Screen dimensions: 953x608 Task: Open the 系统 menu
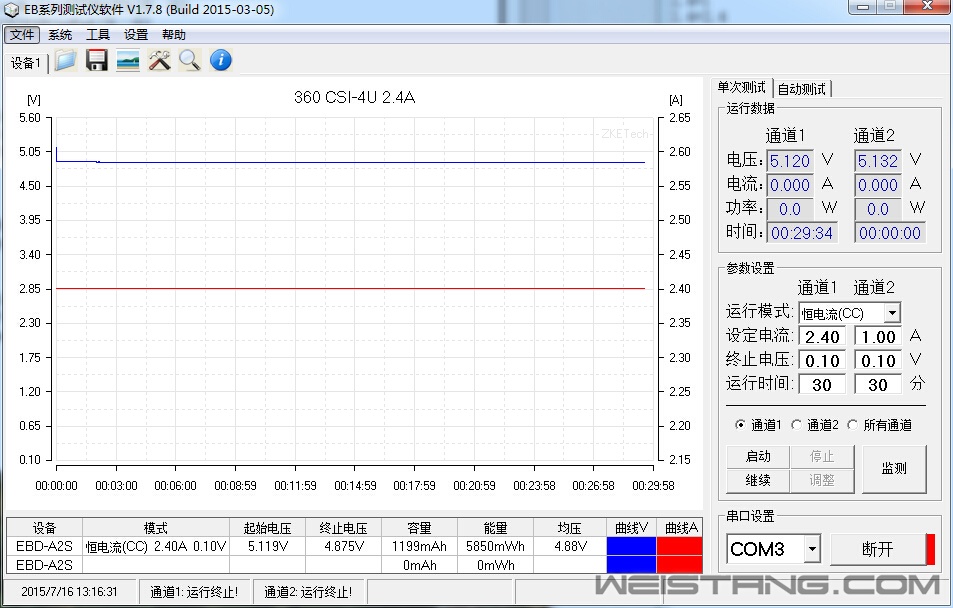tap(60, 35)
